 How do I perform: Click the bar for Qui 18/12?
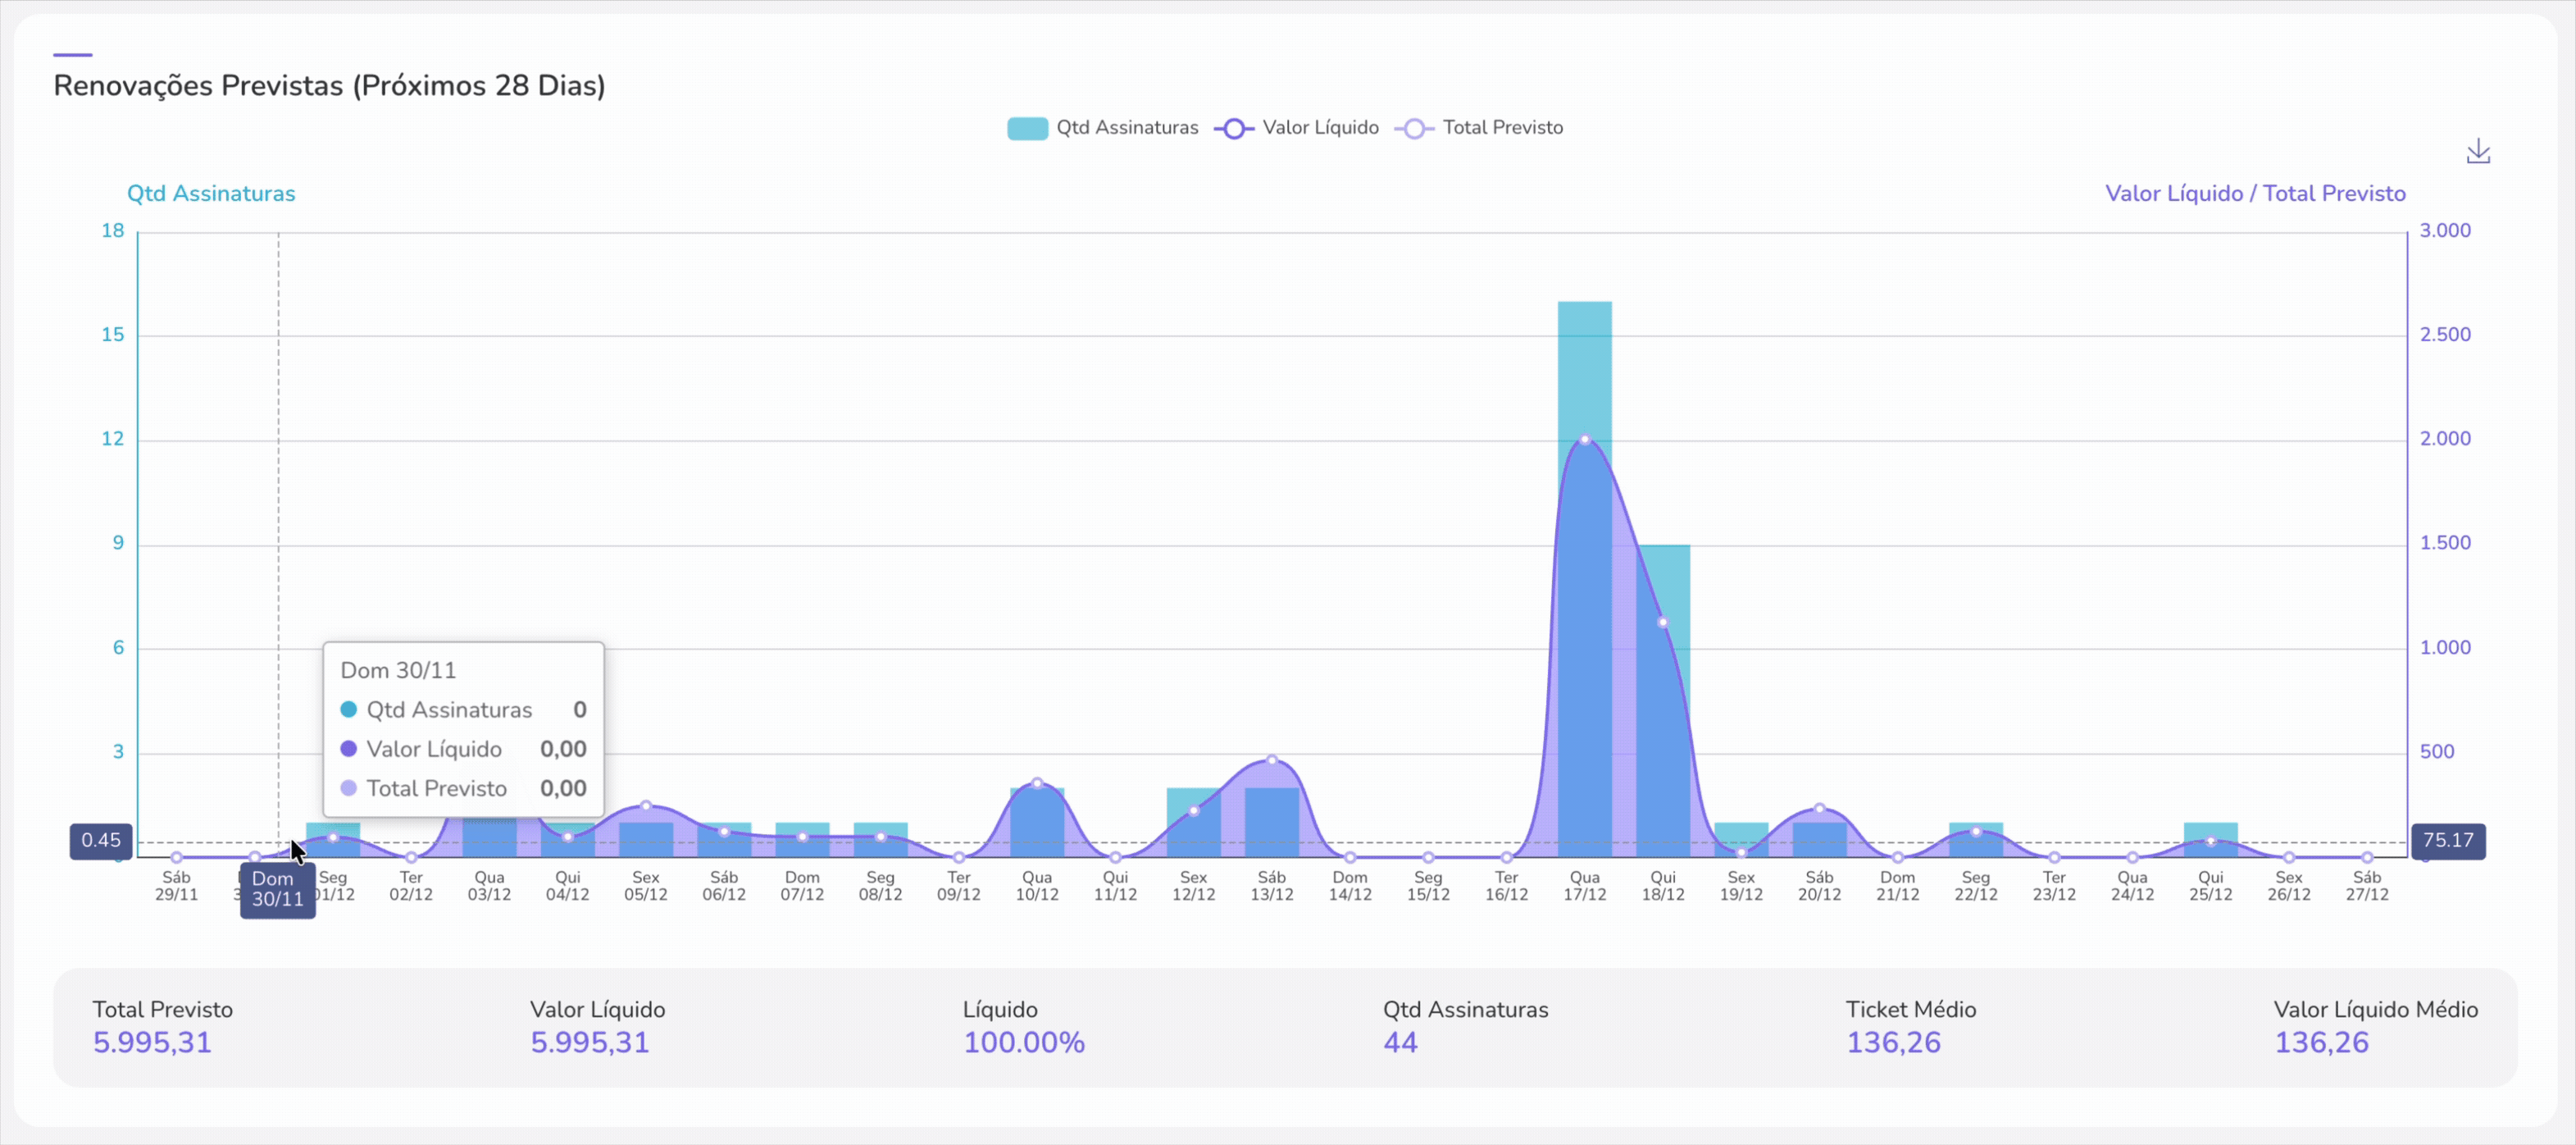[1675, 580]
